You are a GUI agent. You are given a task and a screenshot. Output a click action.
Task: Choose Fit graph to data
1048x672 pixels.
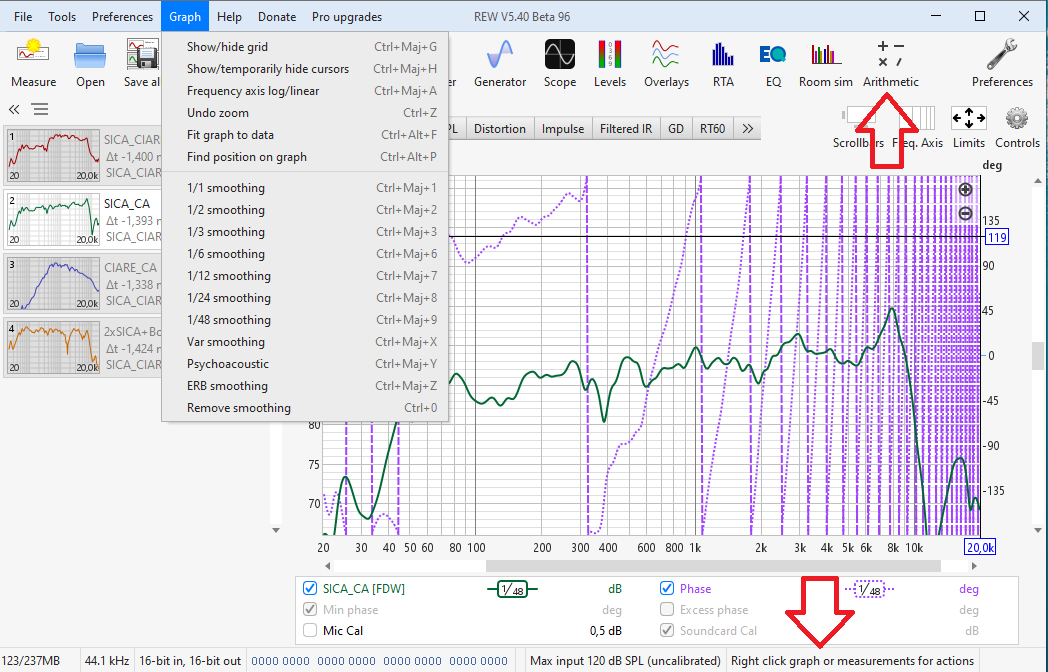[x=230, y=135]
